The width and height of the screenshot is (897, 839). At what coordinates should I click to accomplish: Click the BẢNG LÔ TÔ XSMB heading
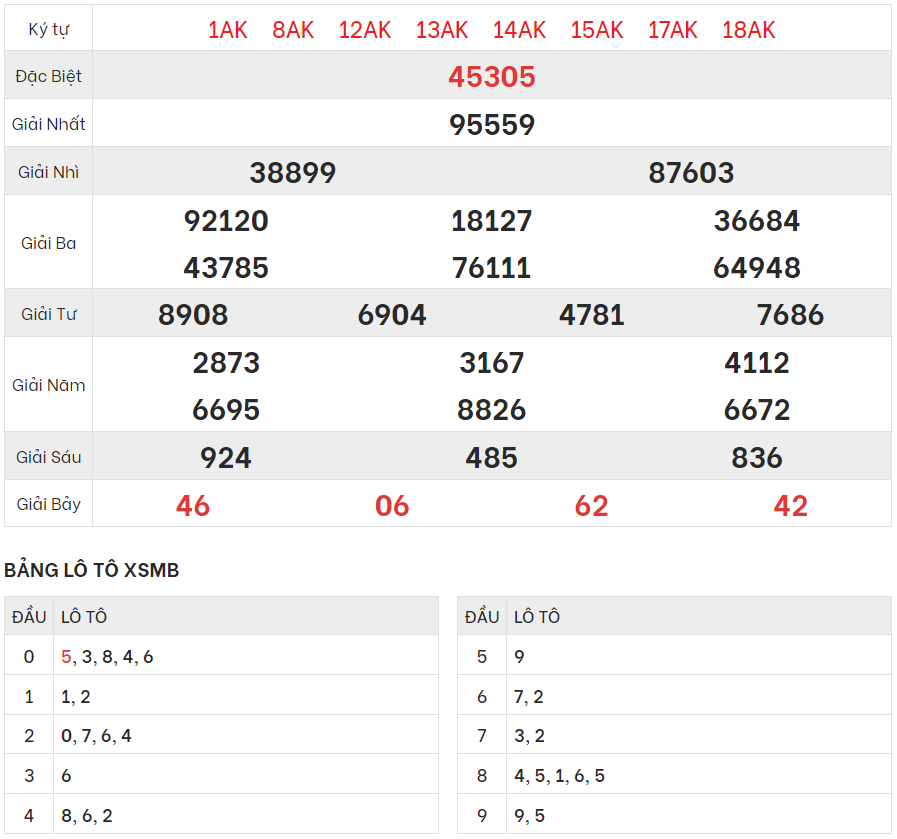(x=92, y=570)
